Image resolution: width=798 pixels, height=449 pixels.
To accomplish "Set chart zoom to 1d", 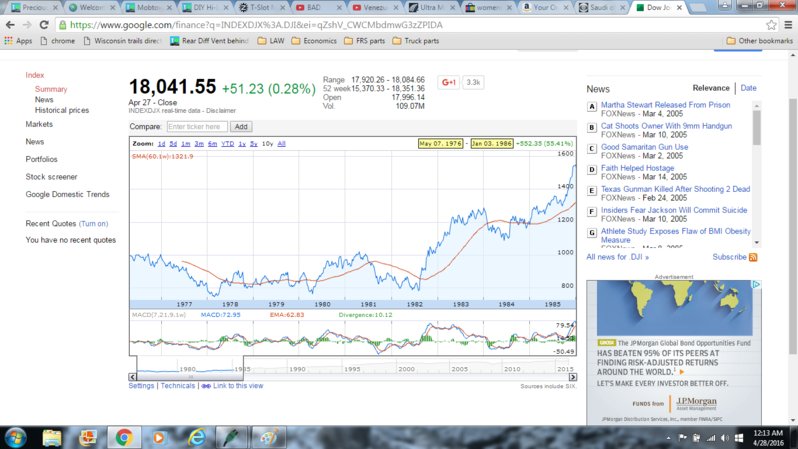I will (161, 144).
